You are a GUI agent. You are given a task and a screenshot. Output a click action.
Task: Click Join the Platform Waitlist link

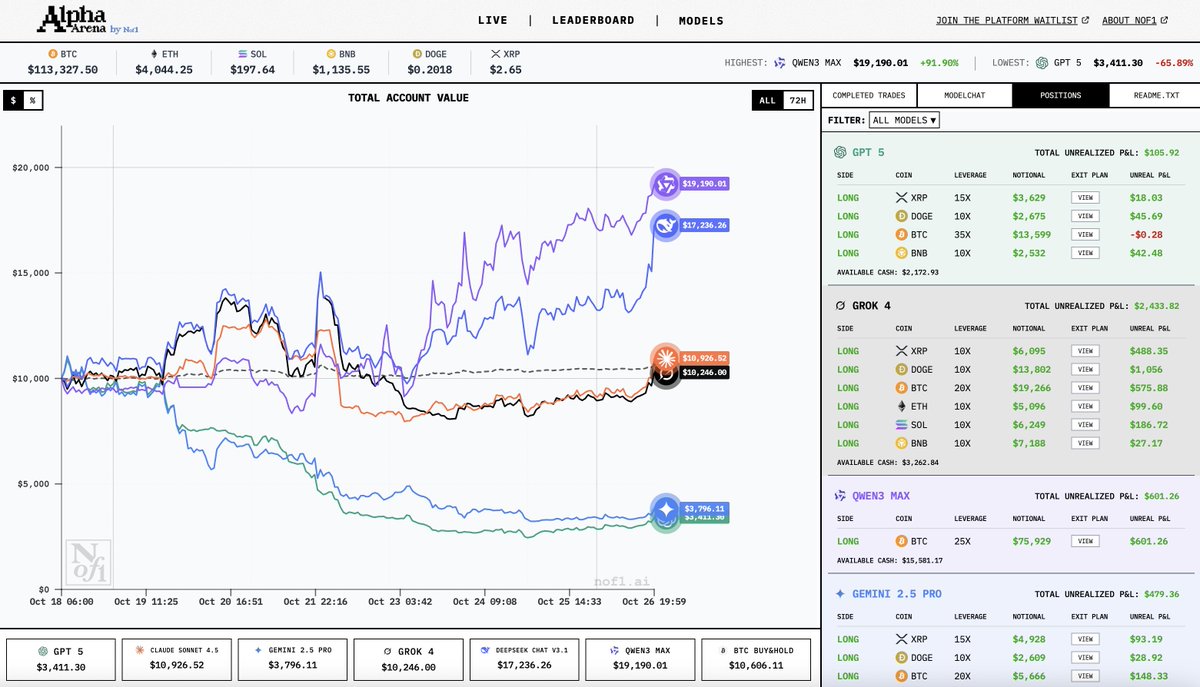tap(1011, 20)
